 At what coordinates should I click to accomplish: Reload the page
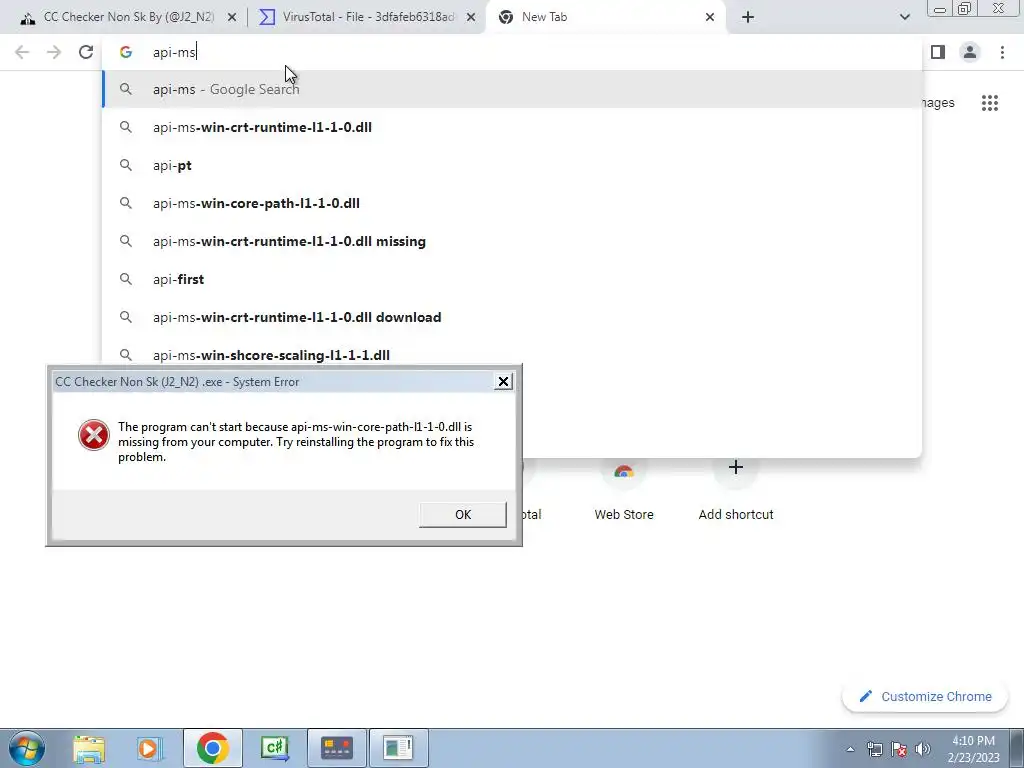pos(86,52)
